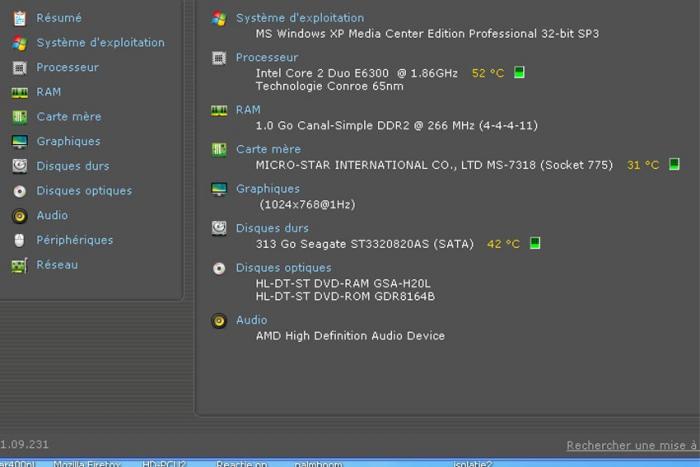Click green temperature indicator next to 52 °C

click(x=519, y=72)
